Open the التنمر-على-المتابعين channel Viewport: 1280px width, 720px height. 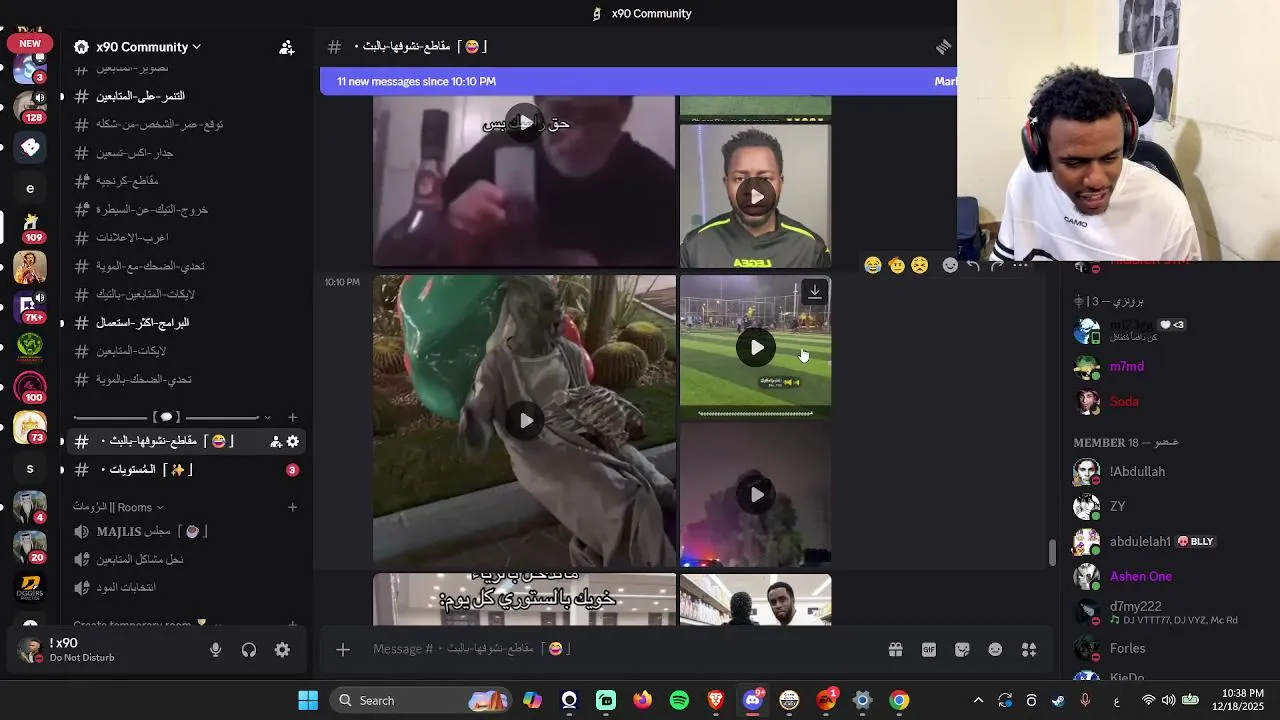pyautogui.click(x=185, y=96)
